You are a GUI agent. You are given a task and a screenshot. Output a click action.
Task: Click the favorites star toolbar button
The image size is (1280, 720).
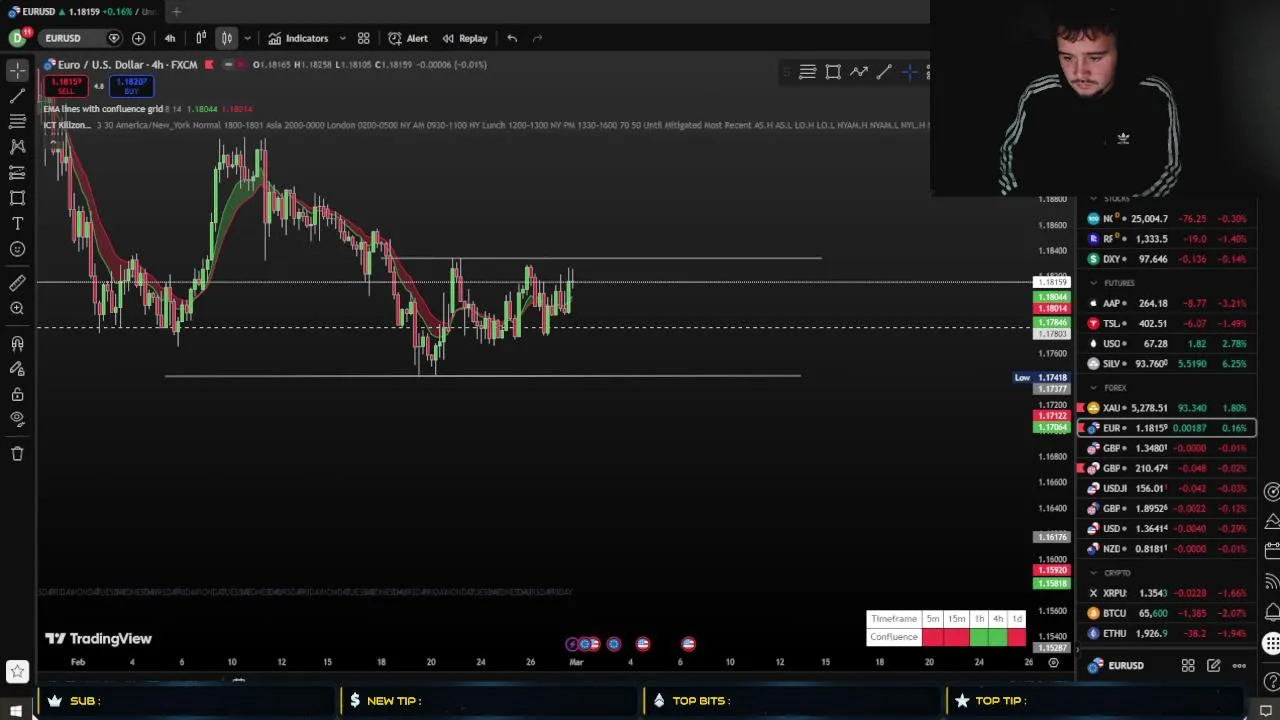pyautogui.click(x=17, y=671)
